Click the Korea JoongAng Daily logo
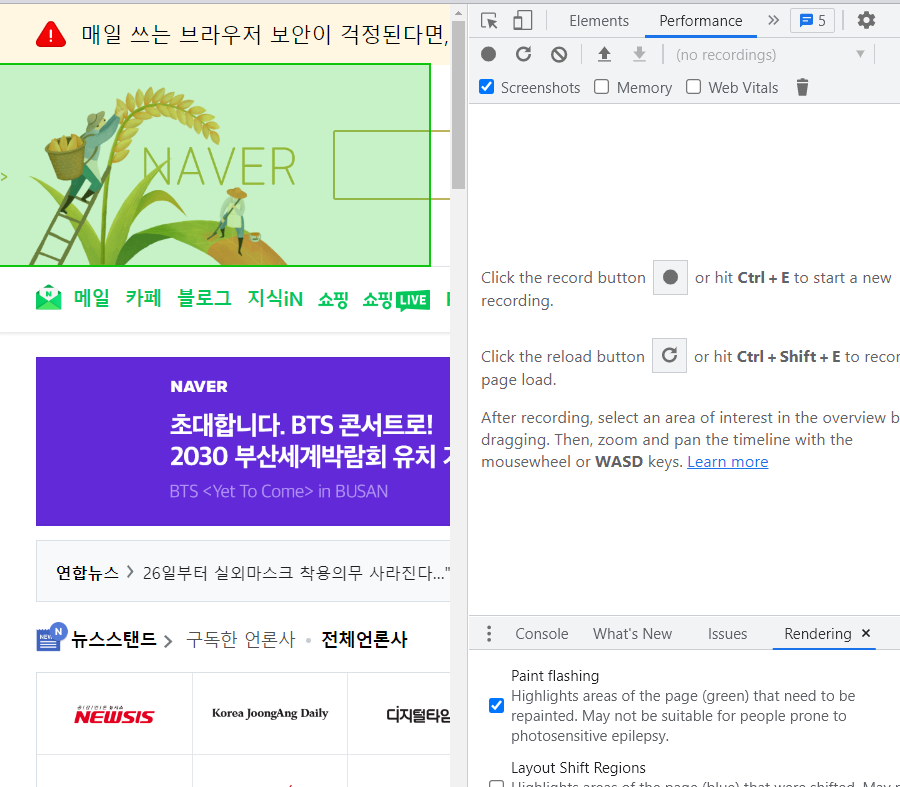The image size is (900, 787). click(x=270, y=714)
